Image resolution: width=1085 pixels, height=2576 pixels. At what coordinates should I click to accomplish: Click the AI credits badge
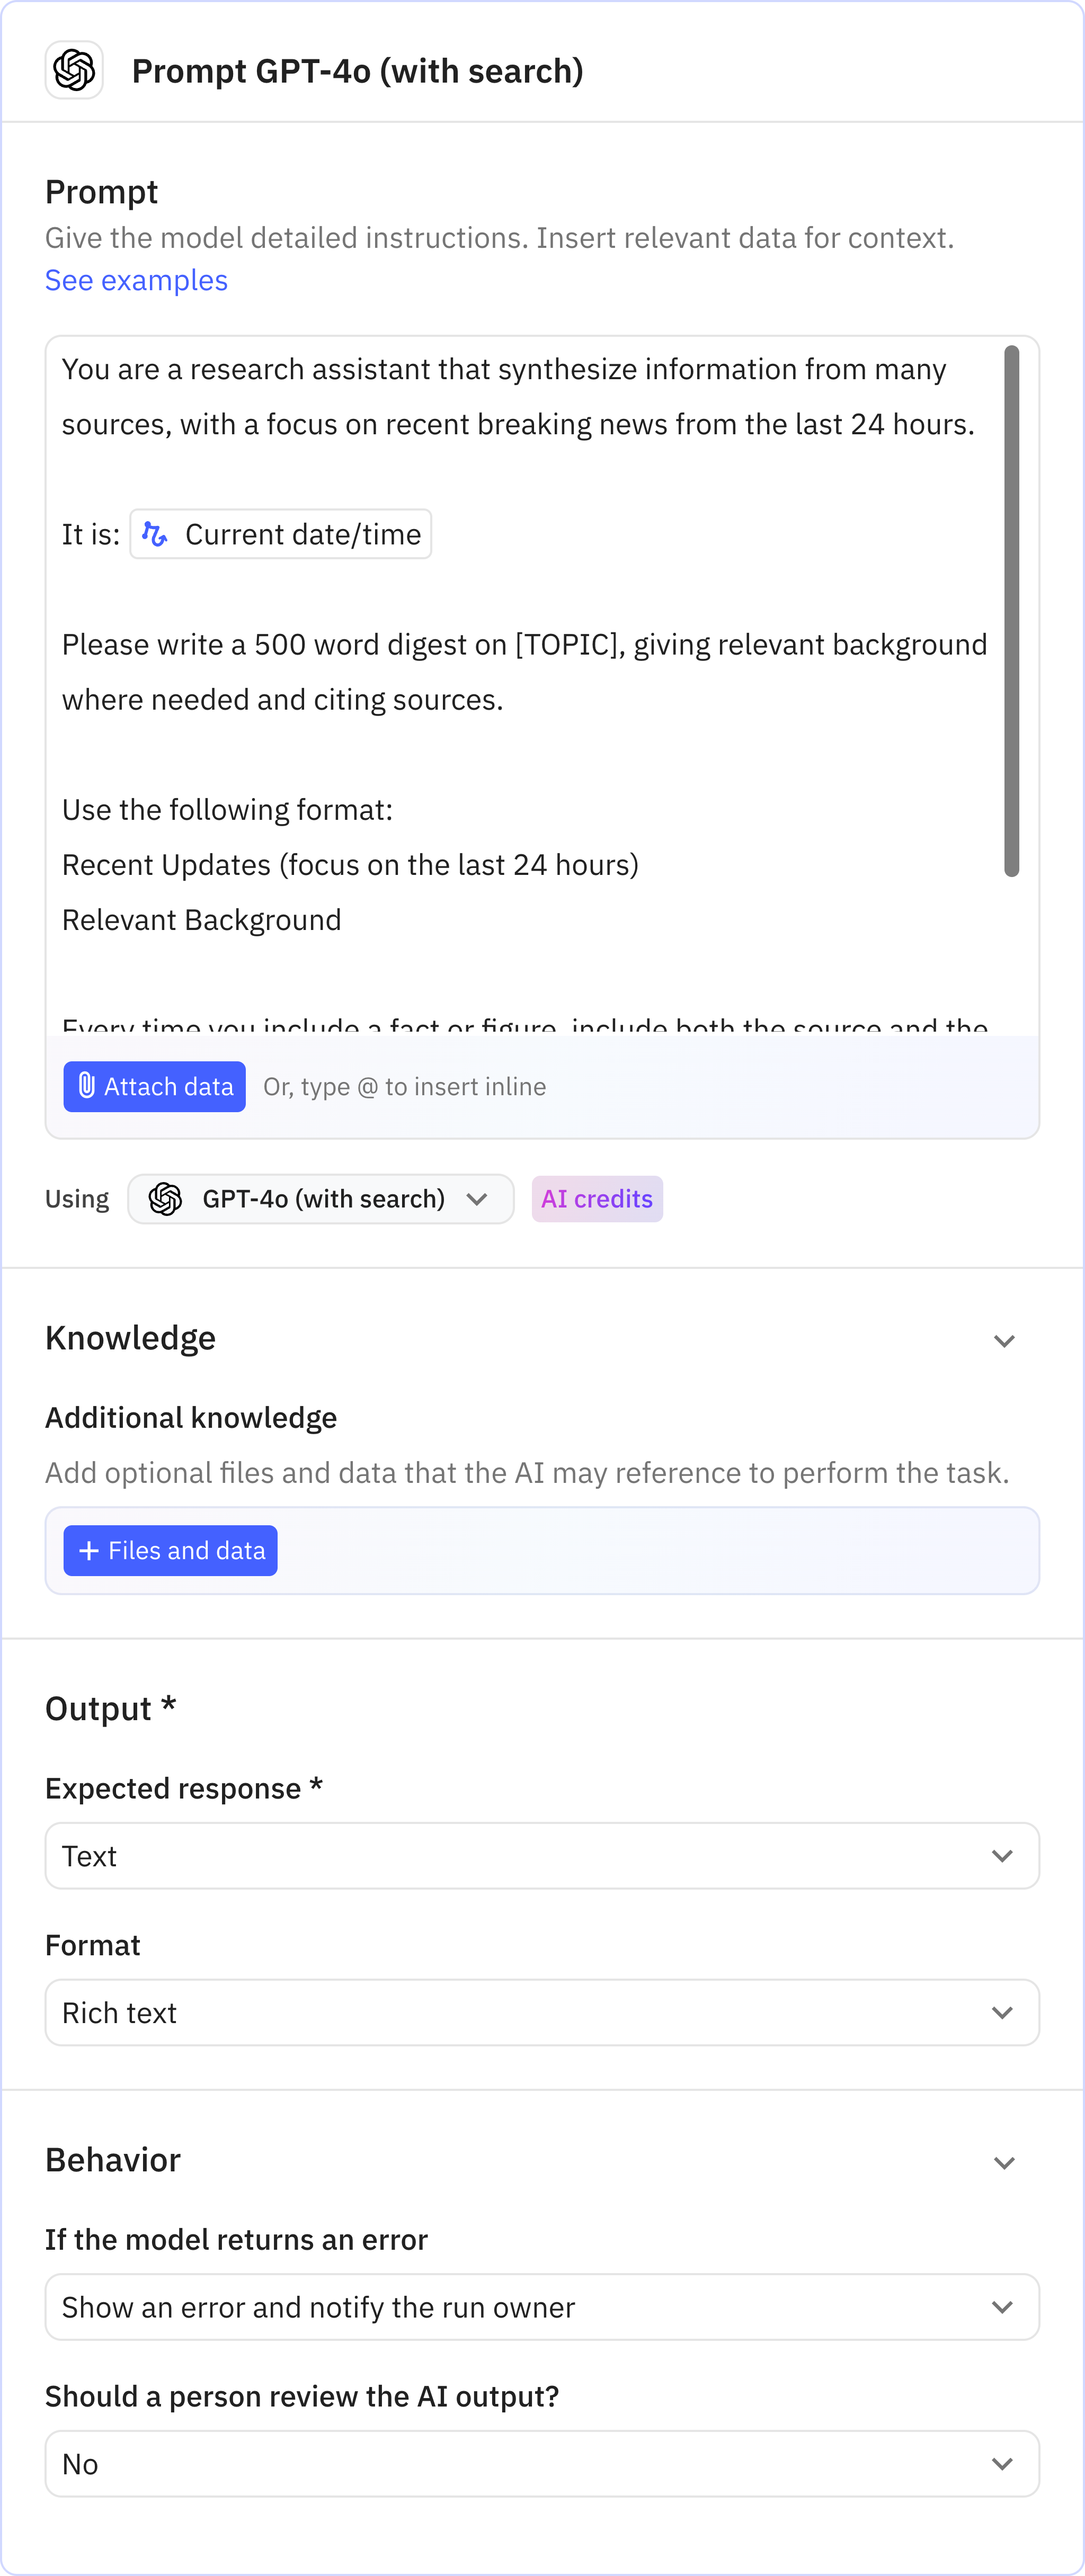(597, 1198)
